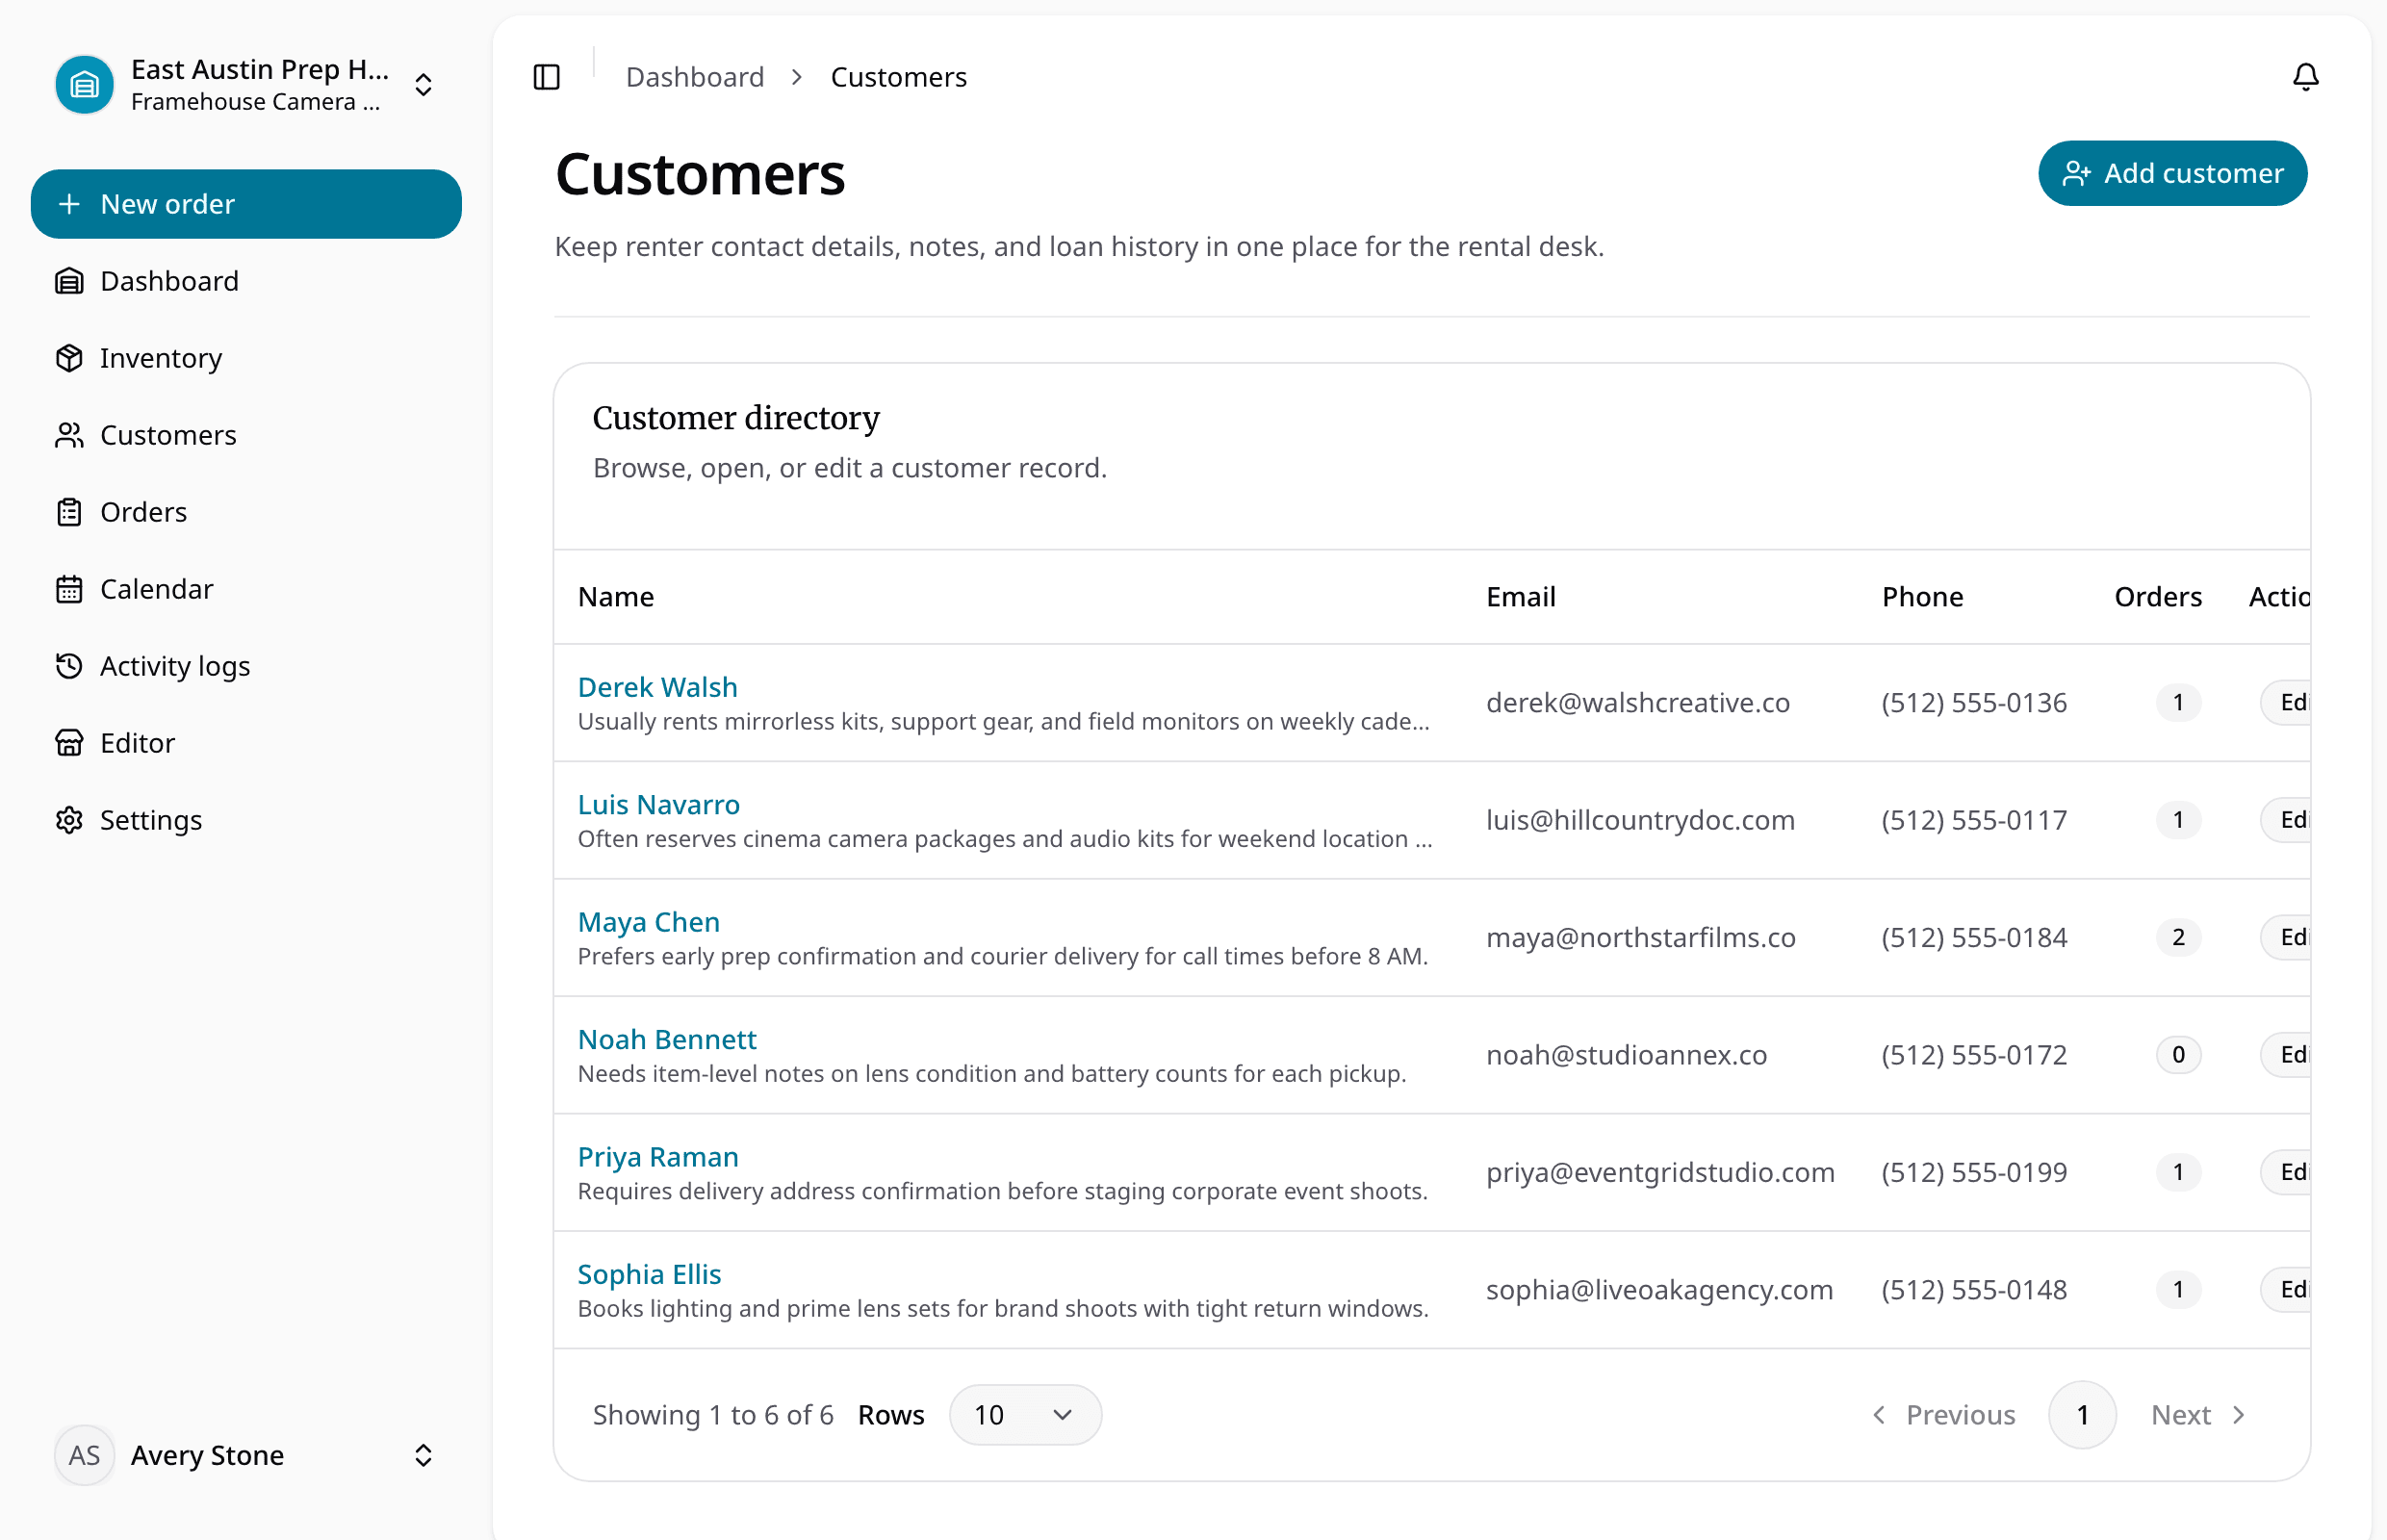The width and height of the screenshot is (2387, 1540).
Task: Click the Phone column header
Action: [x=1922, y=597]
